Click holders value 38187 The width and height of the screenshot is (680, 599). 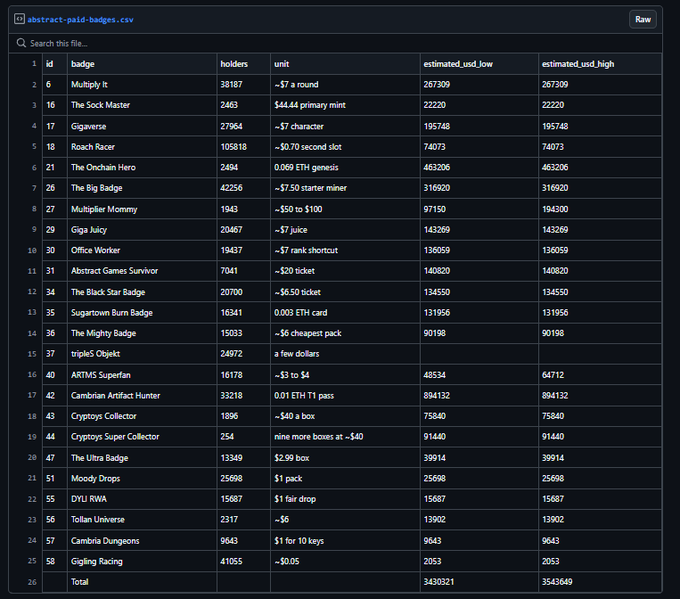click(231, 85)
